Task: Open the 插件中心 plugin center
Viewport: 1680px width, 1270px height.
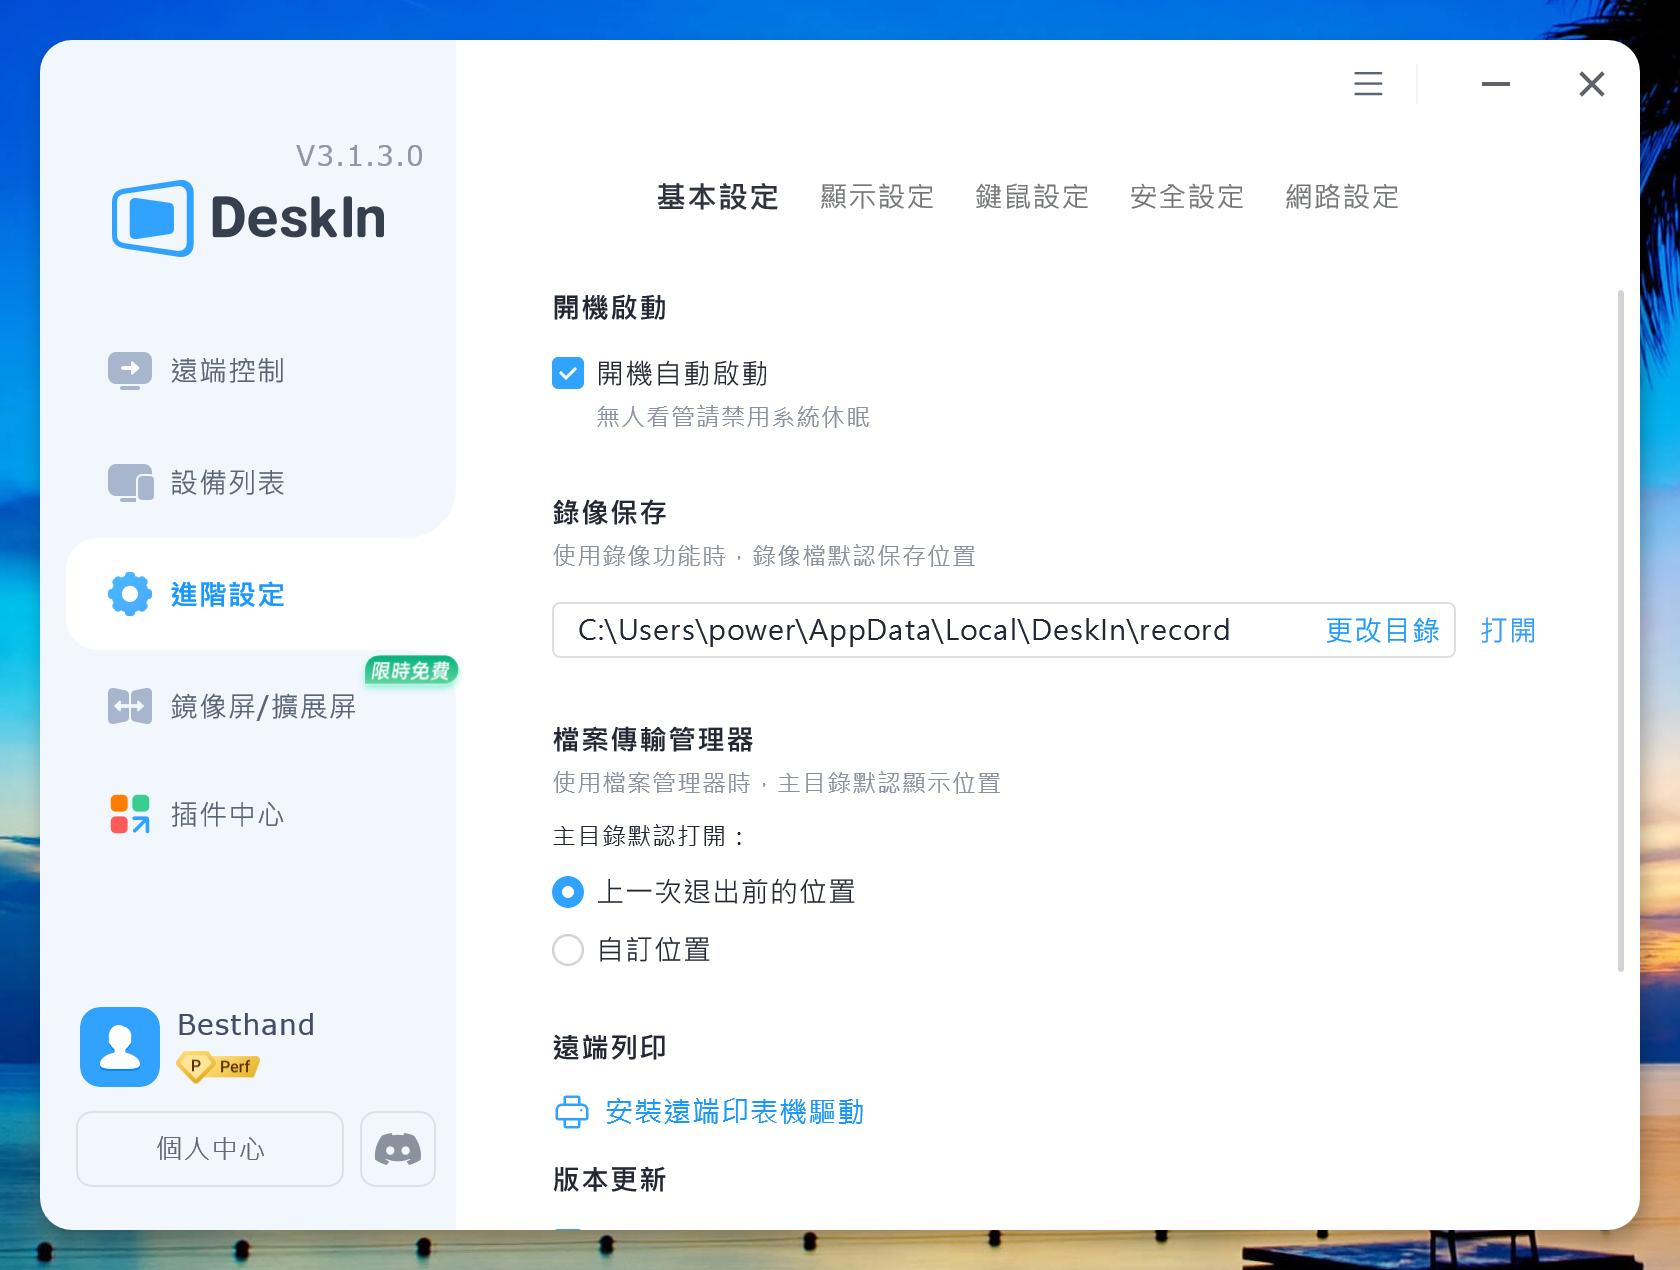Action: 129,814
